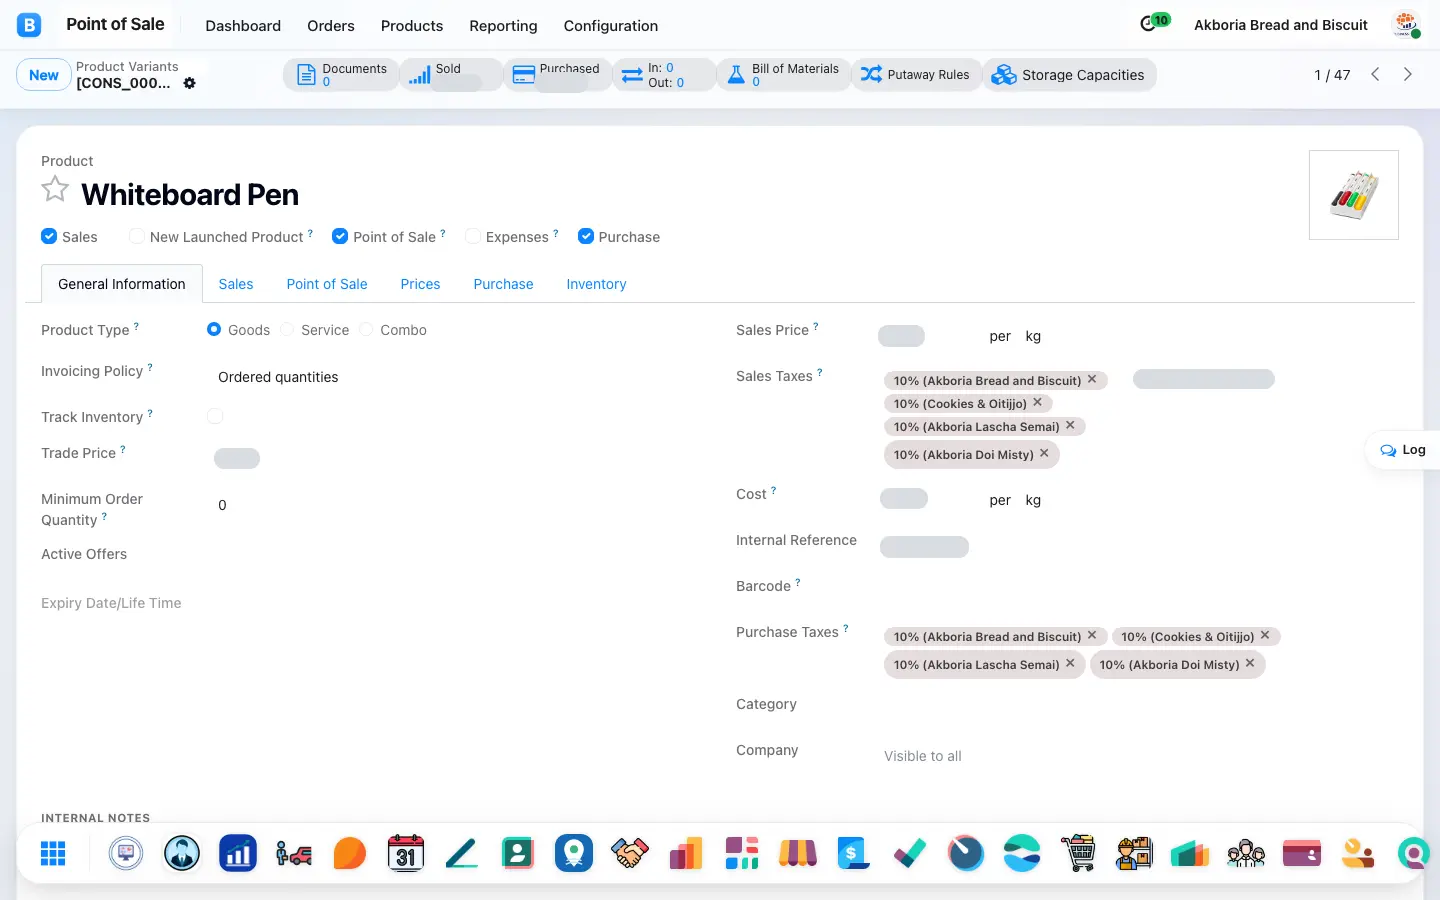Viewport: 1440px width, 900px height.
Task: Open the Log chatter button
Action: point(1403,450)
